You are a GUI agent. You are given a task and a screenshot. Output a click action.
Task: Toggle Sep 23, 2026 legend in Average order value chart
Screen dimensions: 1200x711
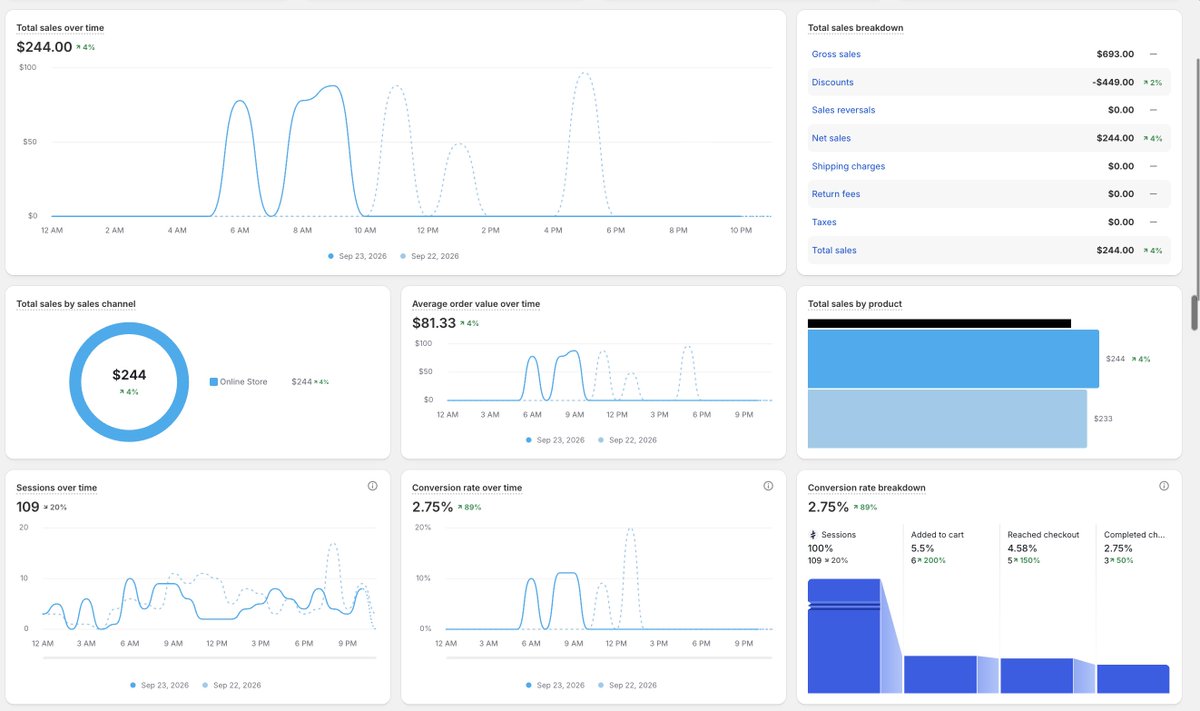point(556,440)
